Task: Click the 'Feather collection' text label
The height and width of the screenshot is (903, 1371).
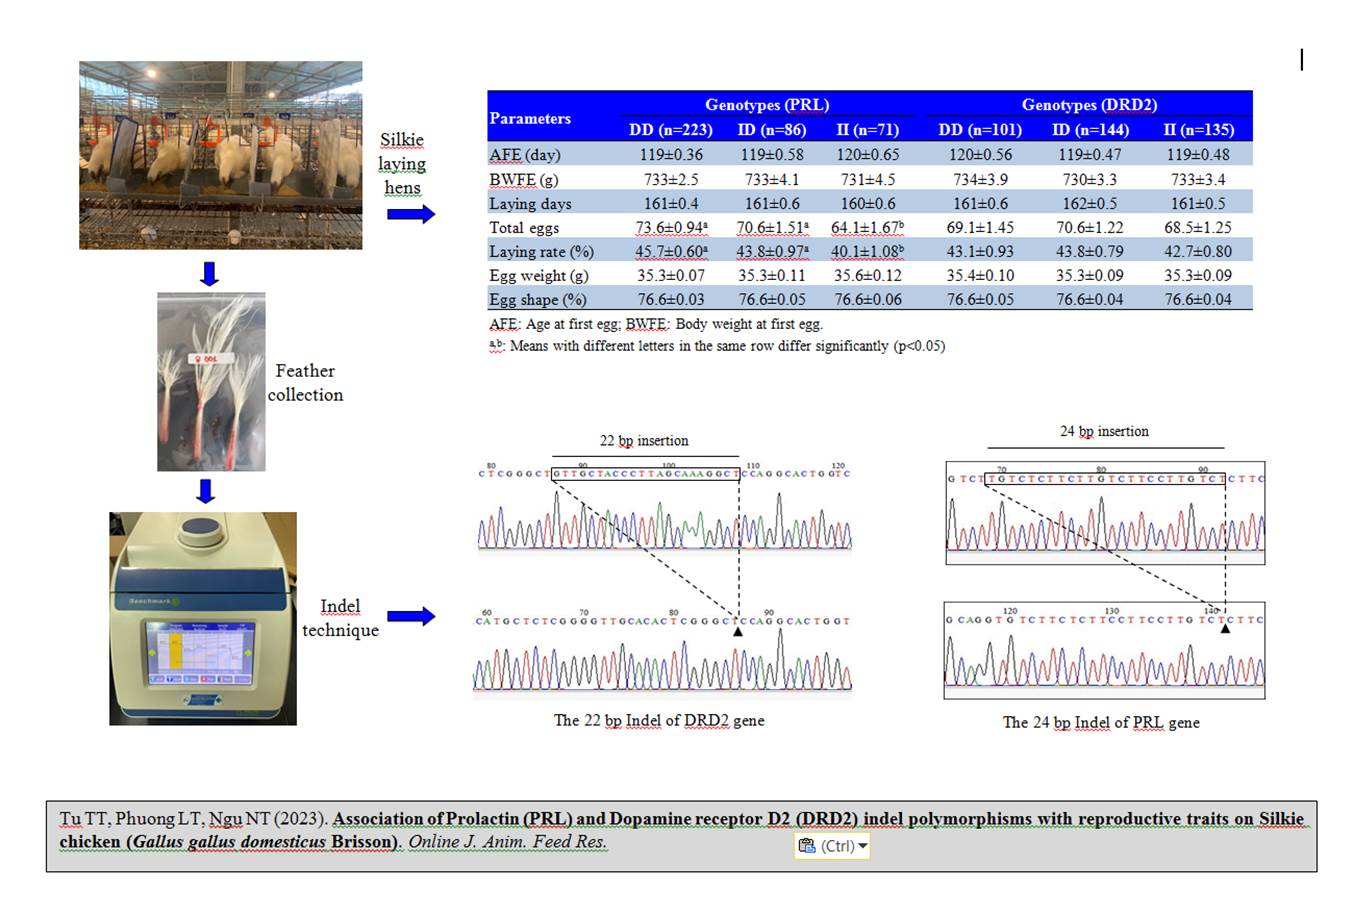Action: [305, 382]
